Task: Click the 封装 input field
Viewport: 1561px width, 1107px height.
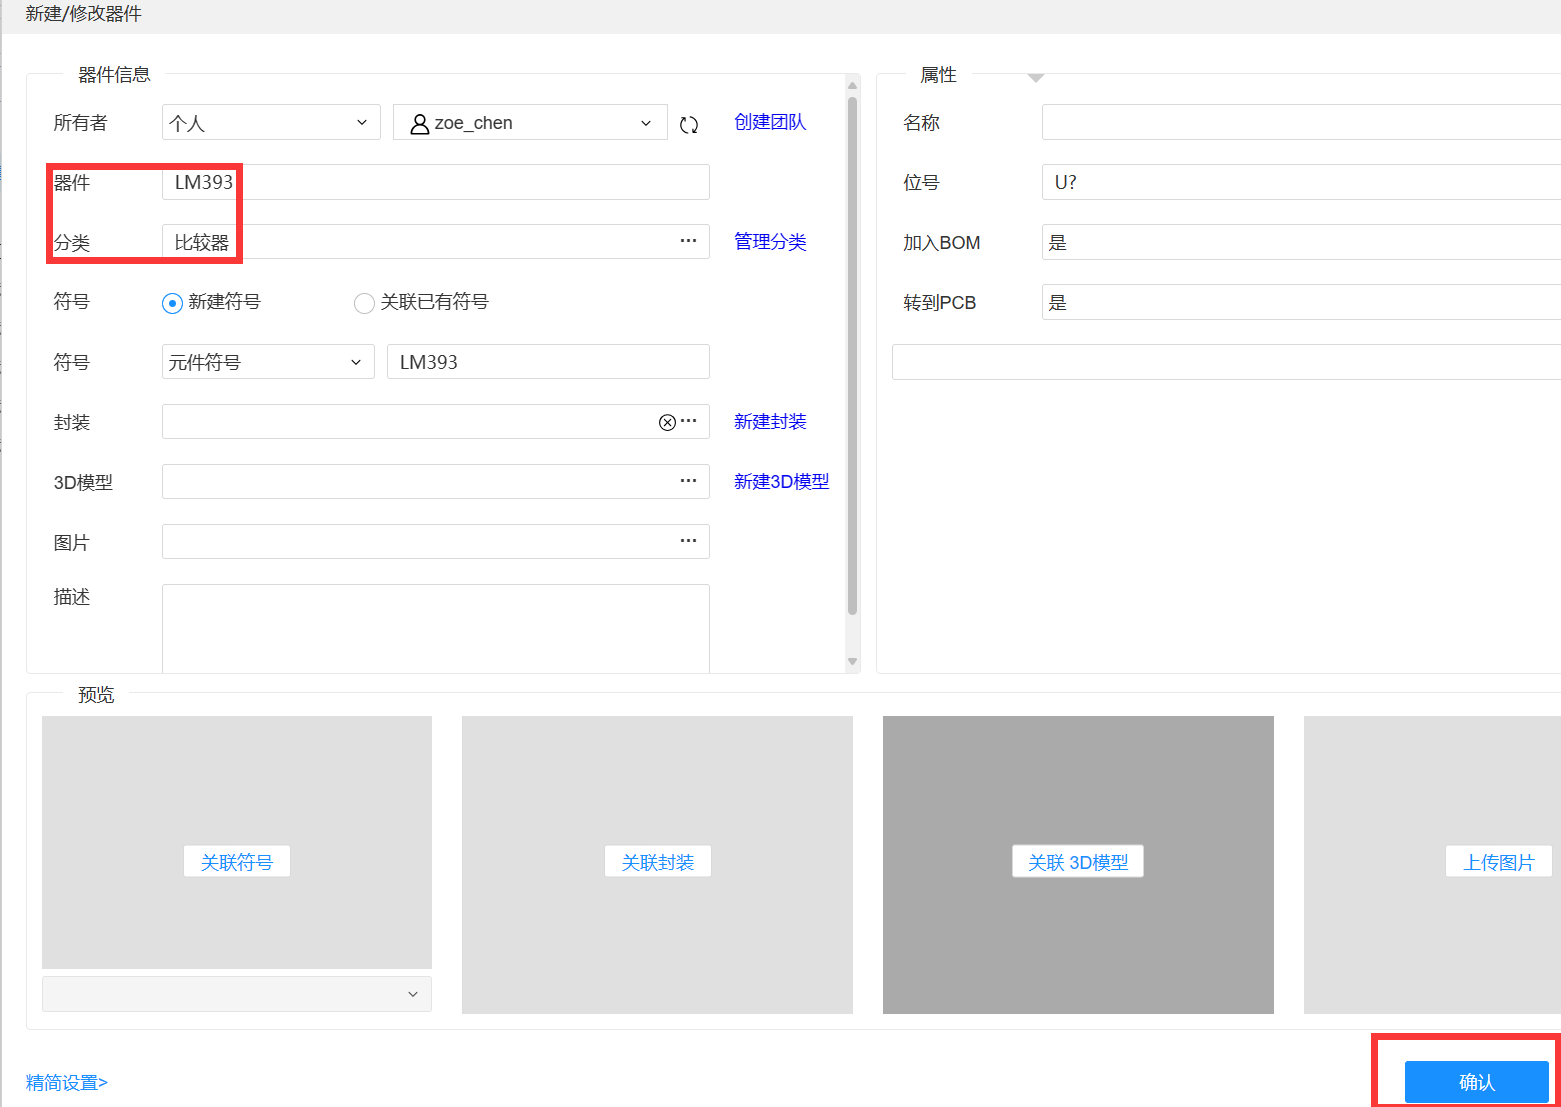Action: click(436, 422)
